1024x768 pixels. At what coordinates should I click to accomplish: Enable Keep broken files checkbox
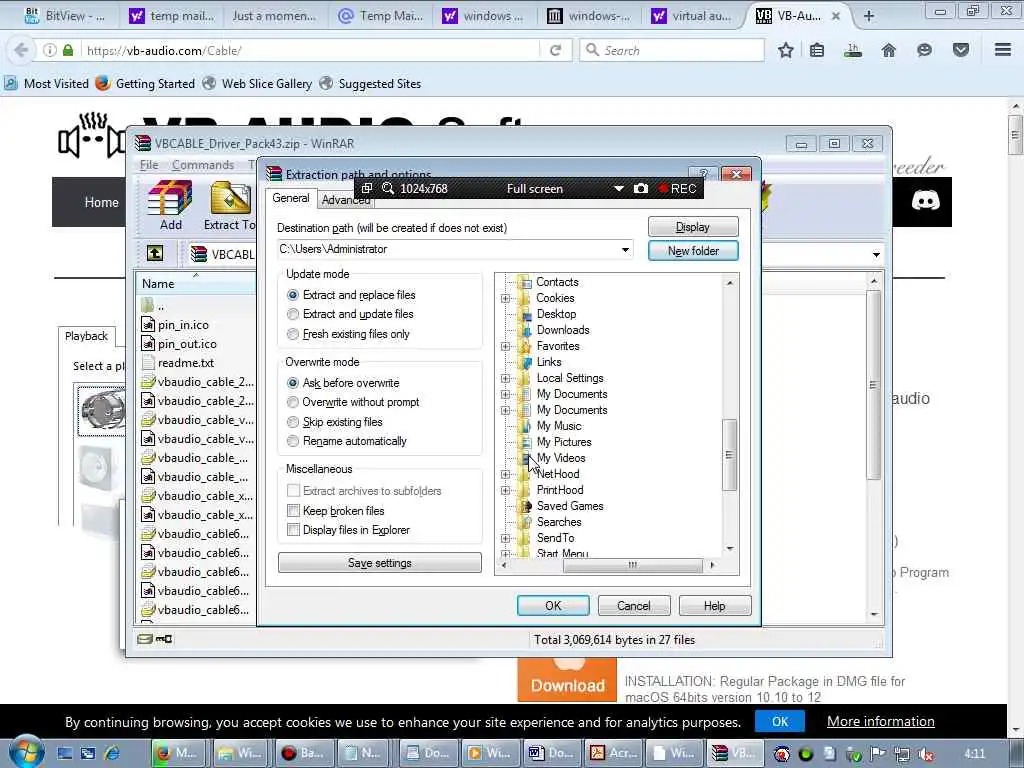(x=294, y=511)
